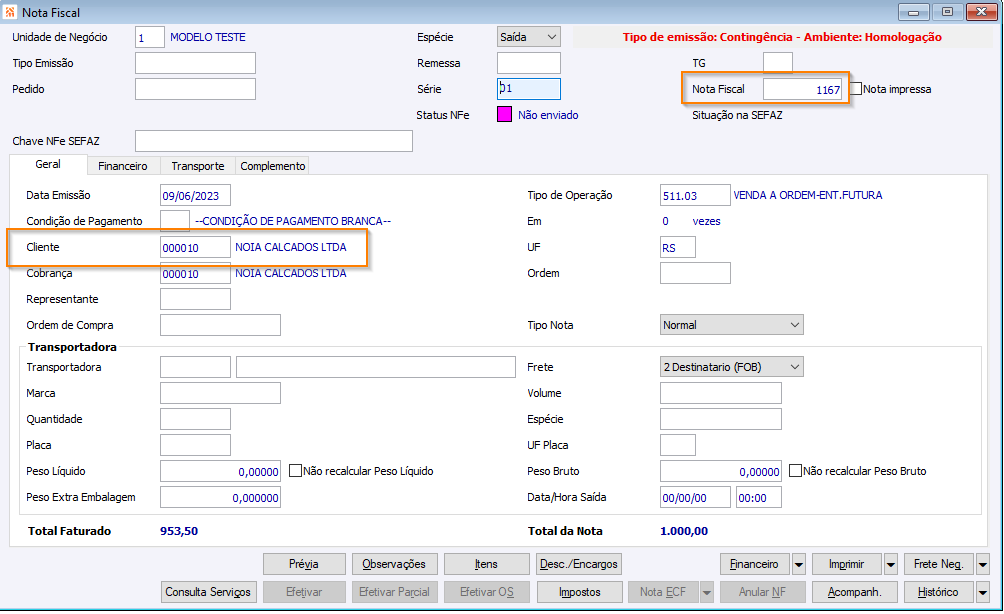1004x614 pixels.
Task: Open the Itens button
Action: [487, 565]
